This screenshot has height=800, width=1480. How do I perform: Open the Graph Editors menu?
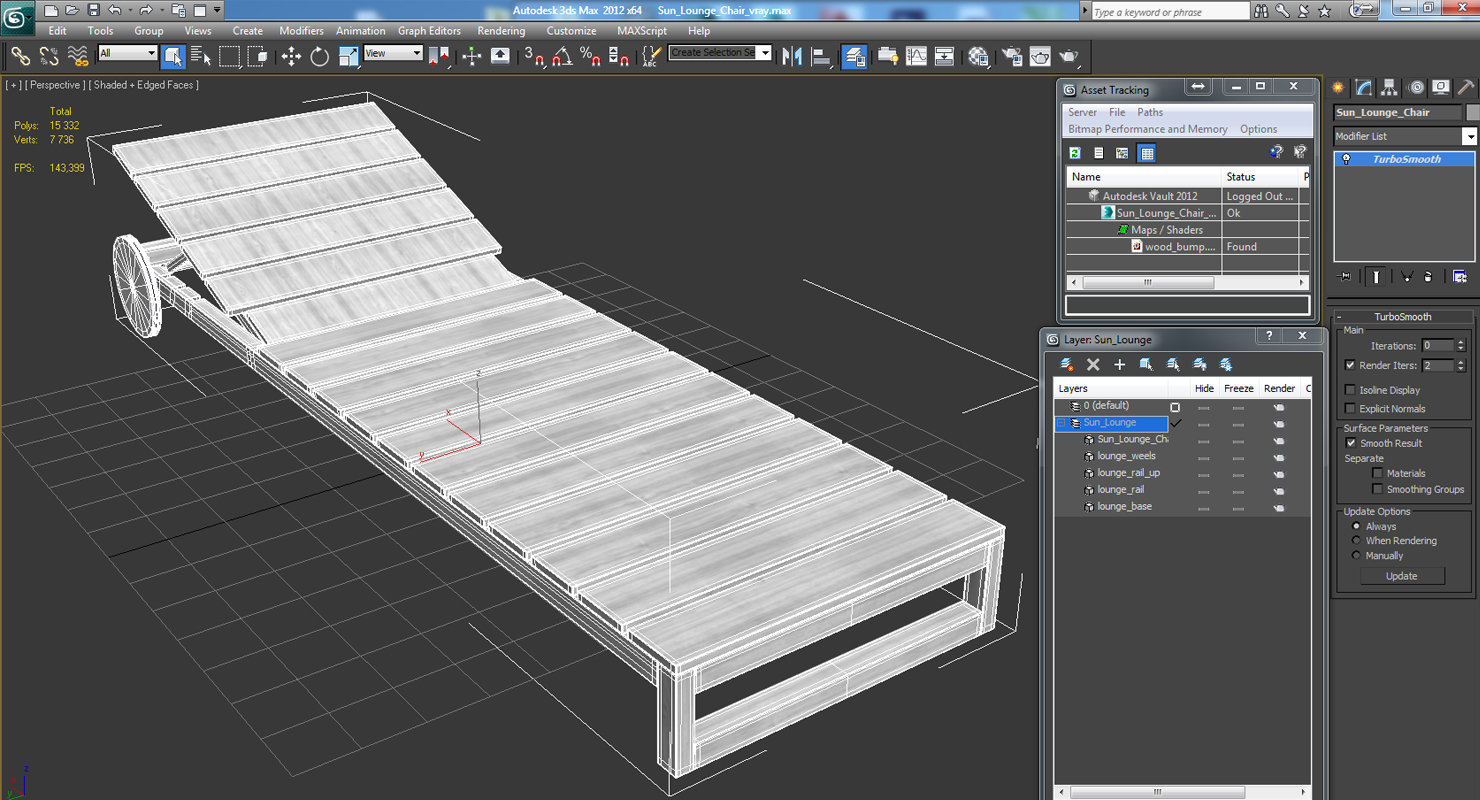[x=429, y=31]
